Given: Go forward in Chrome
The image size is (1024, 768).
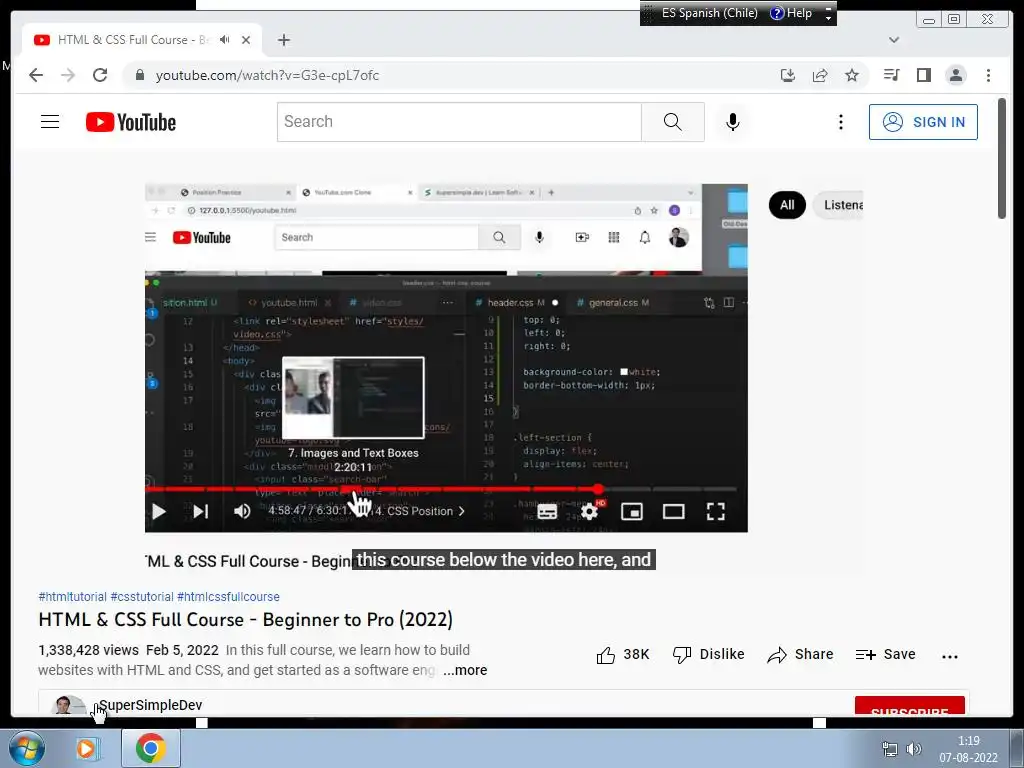Looking at the screenshot, I should (x=68, y=75).
